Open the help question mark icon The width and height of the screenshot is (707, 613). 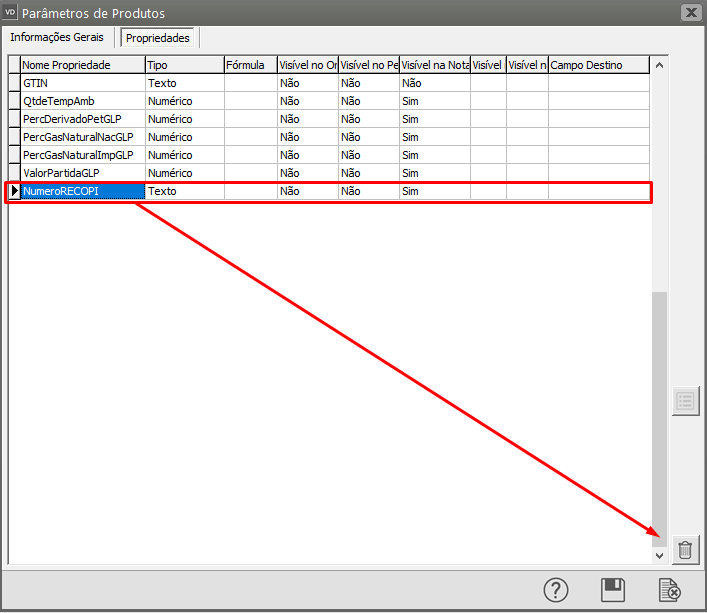click(556, 590)
